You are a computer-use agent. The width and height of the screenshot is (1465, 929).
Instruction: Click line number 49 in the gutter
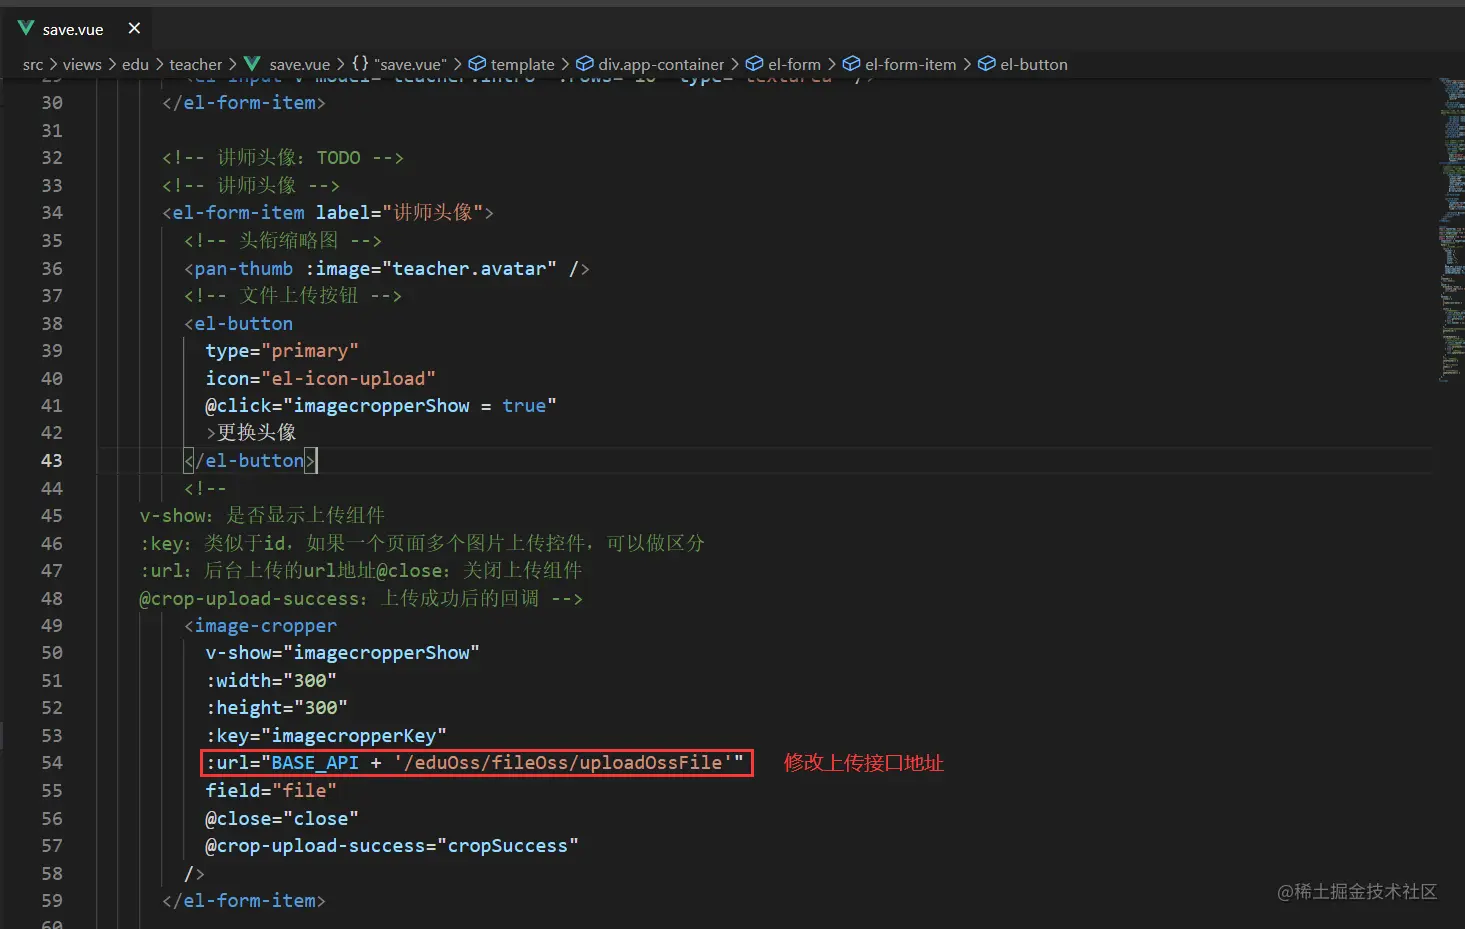tap(52, 626)
